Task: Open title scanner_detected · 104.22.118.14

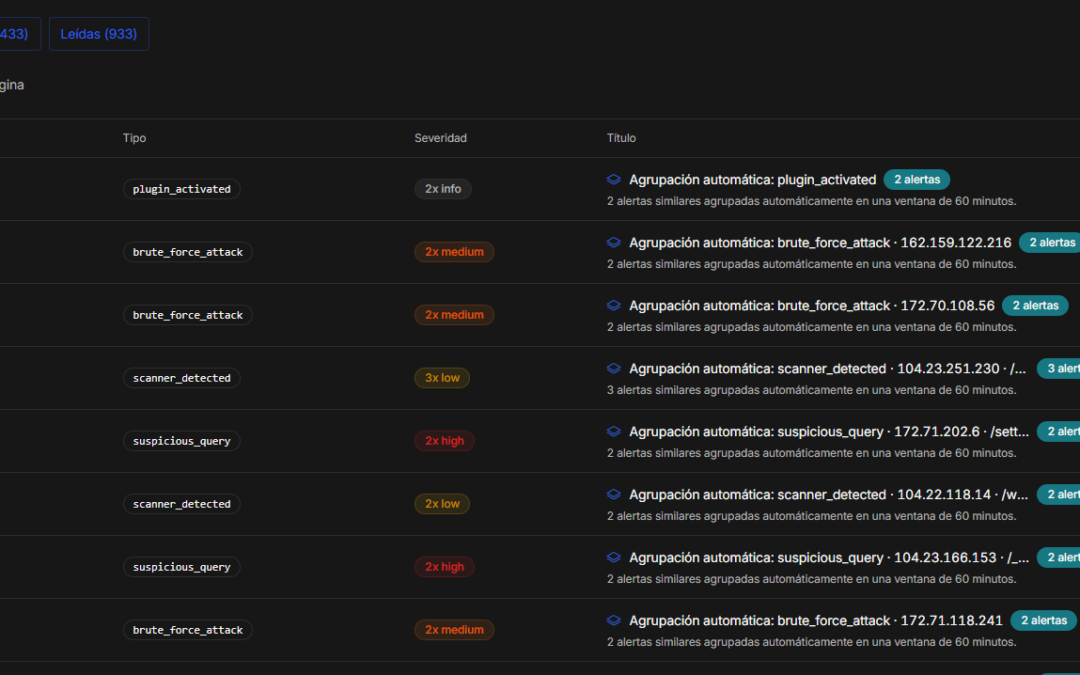Action: pos(828,495)
